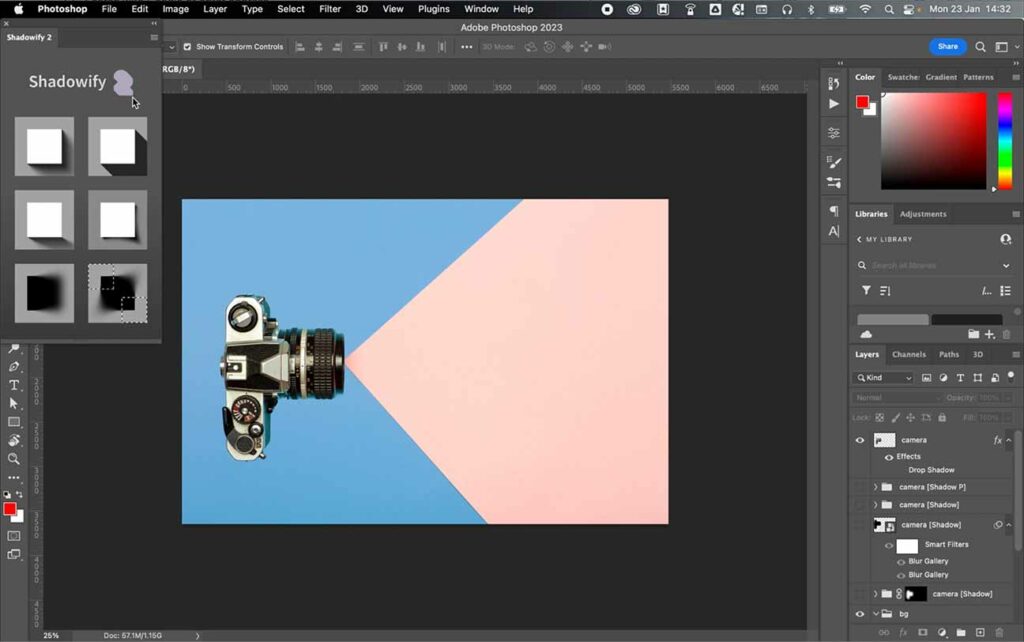Toggle visibility of the bg group
Viewport: 1024px width, 642px height.
coord(859,614)
